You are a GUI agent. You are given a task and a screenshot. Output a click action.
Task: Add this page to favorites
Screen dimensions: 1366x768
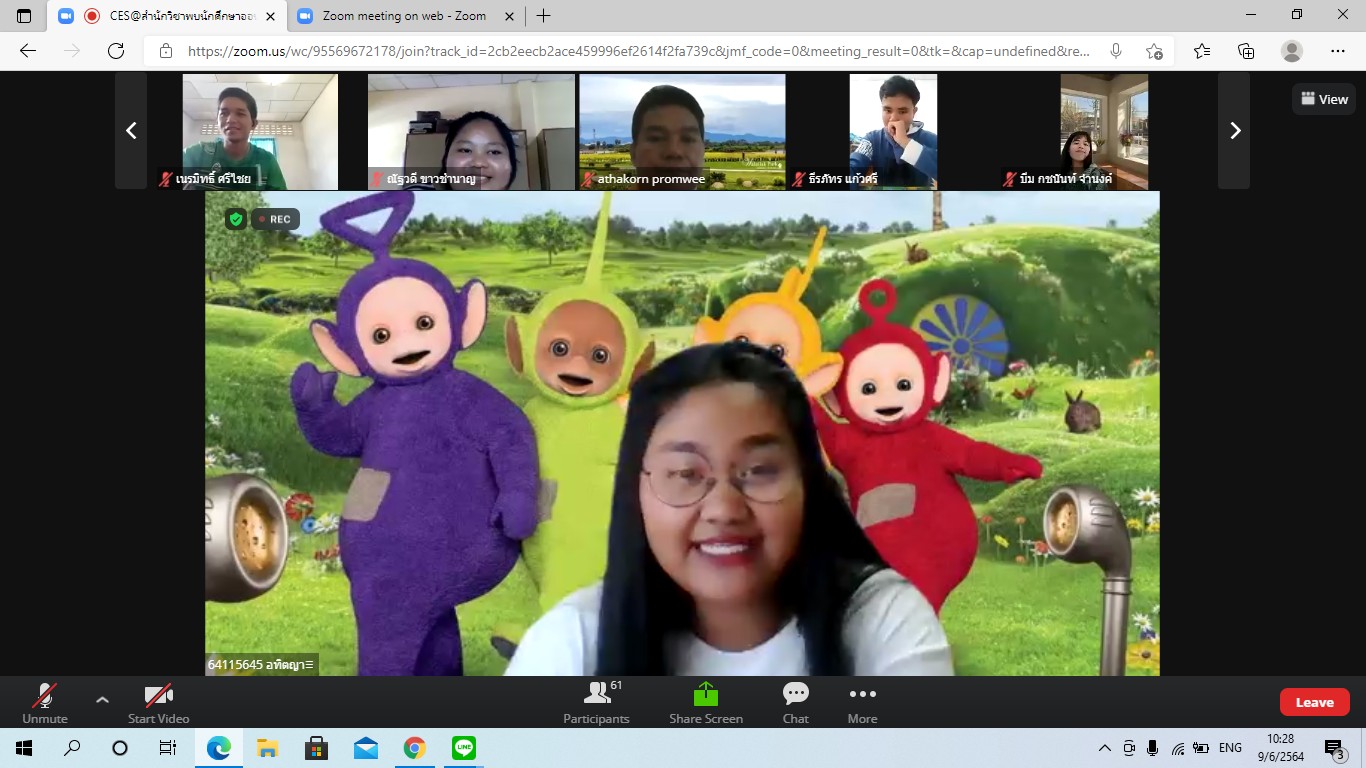click(1155, 51)
